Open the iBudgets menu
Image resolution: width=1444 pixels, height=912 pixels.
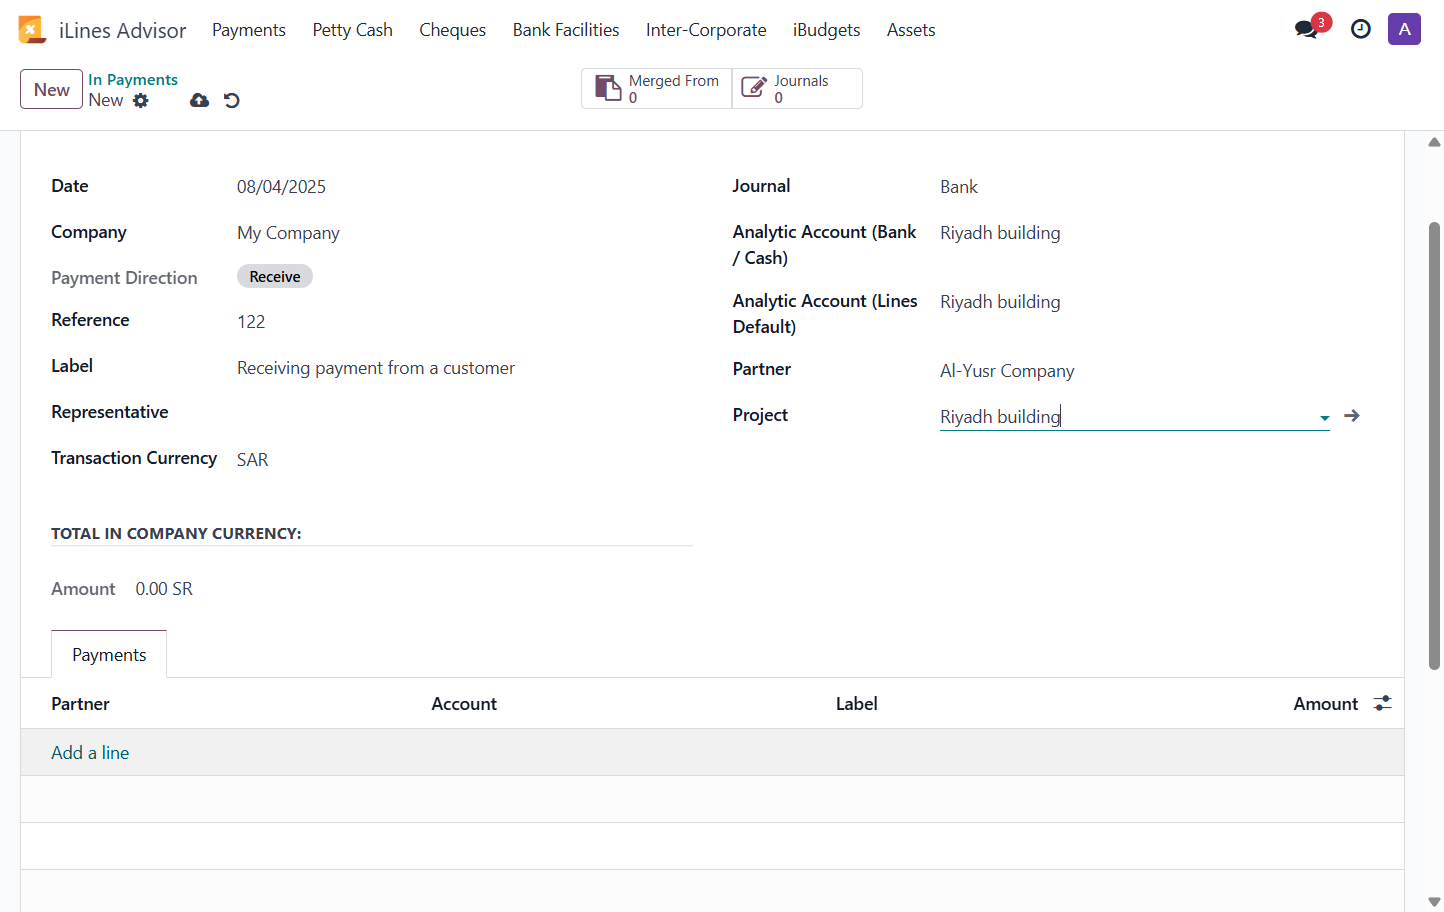826,30
